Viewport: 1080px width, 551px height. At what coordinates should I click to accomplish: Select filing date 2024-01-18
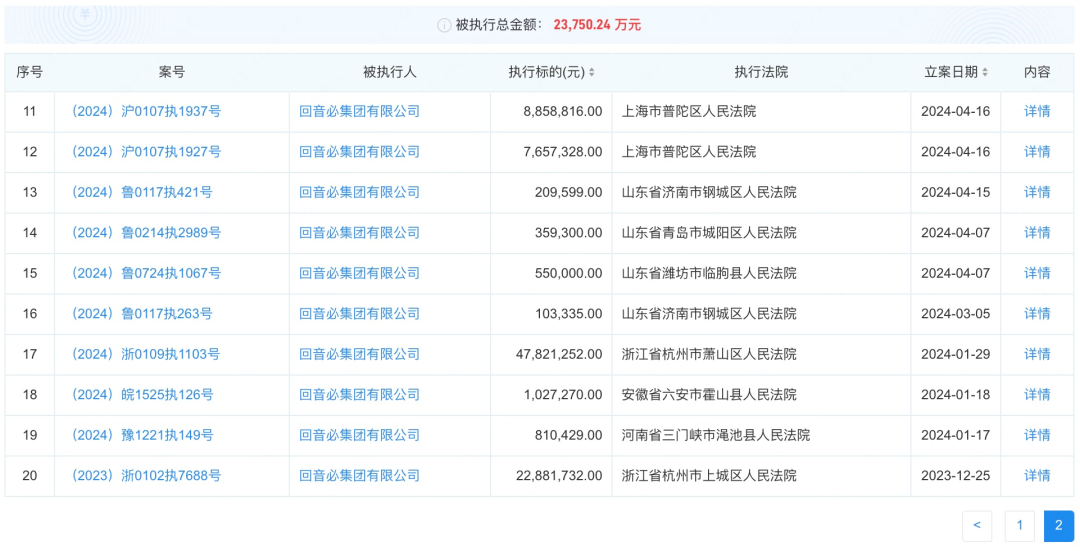coord(955,395)
